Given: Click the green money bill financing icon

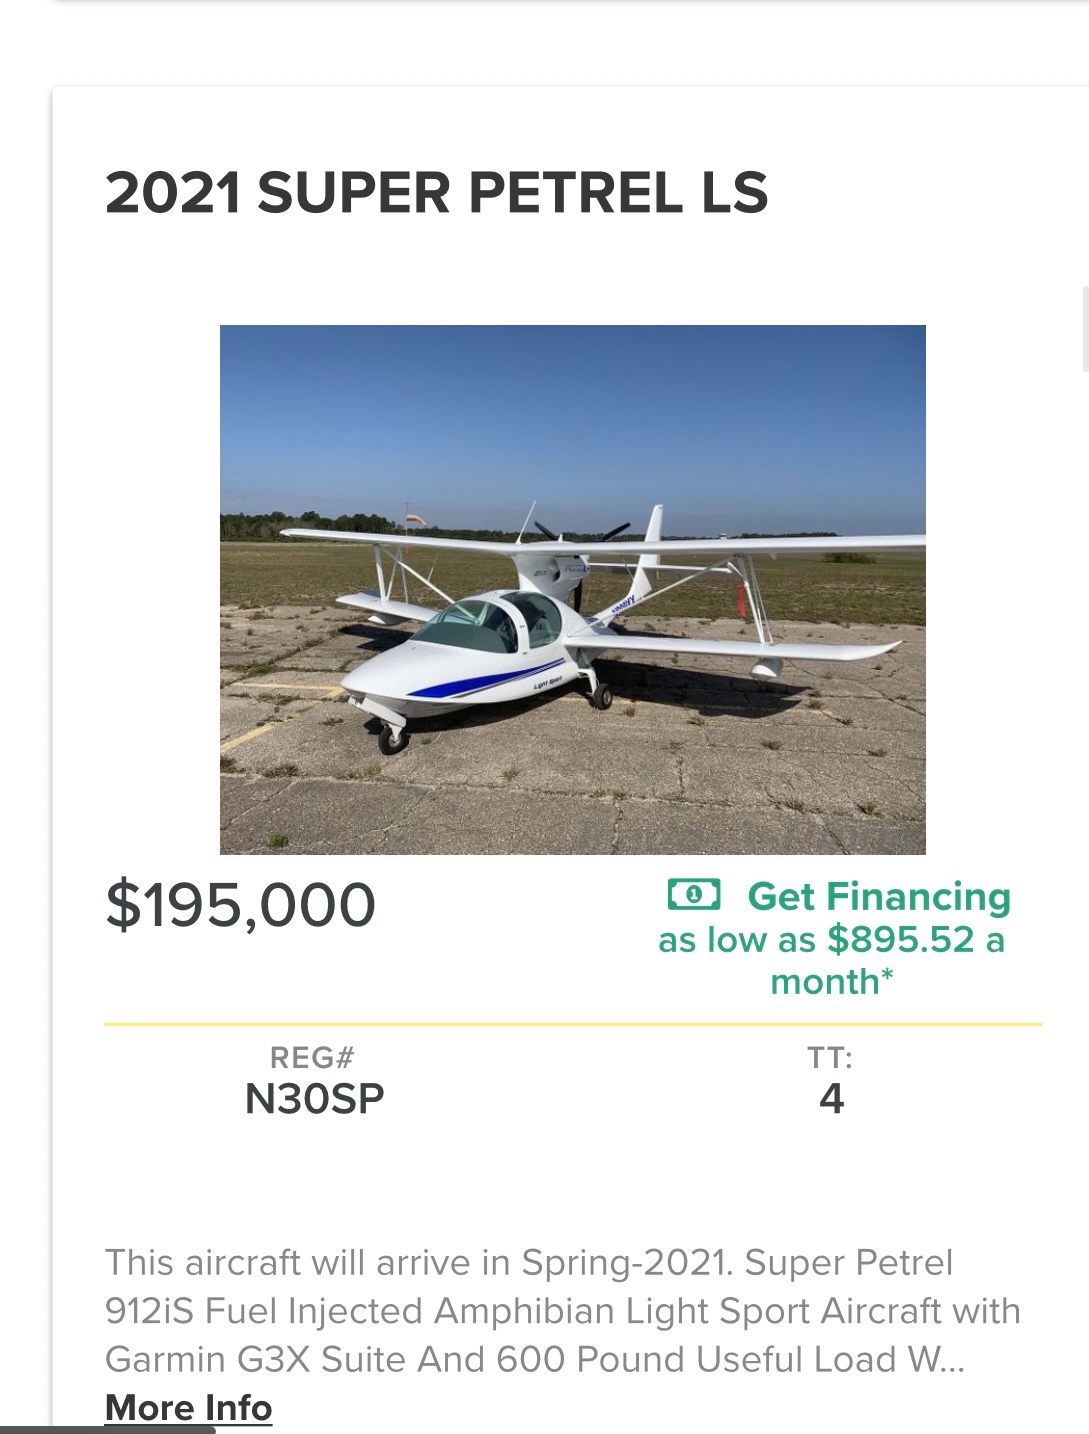Looking at the screenshot, I should tap(693, 895).
